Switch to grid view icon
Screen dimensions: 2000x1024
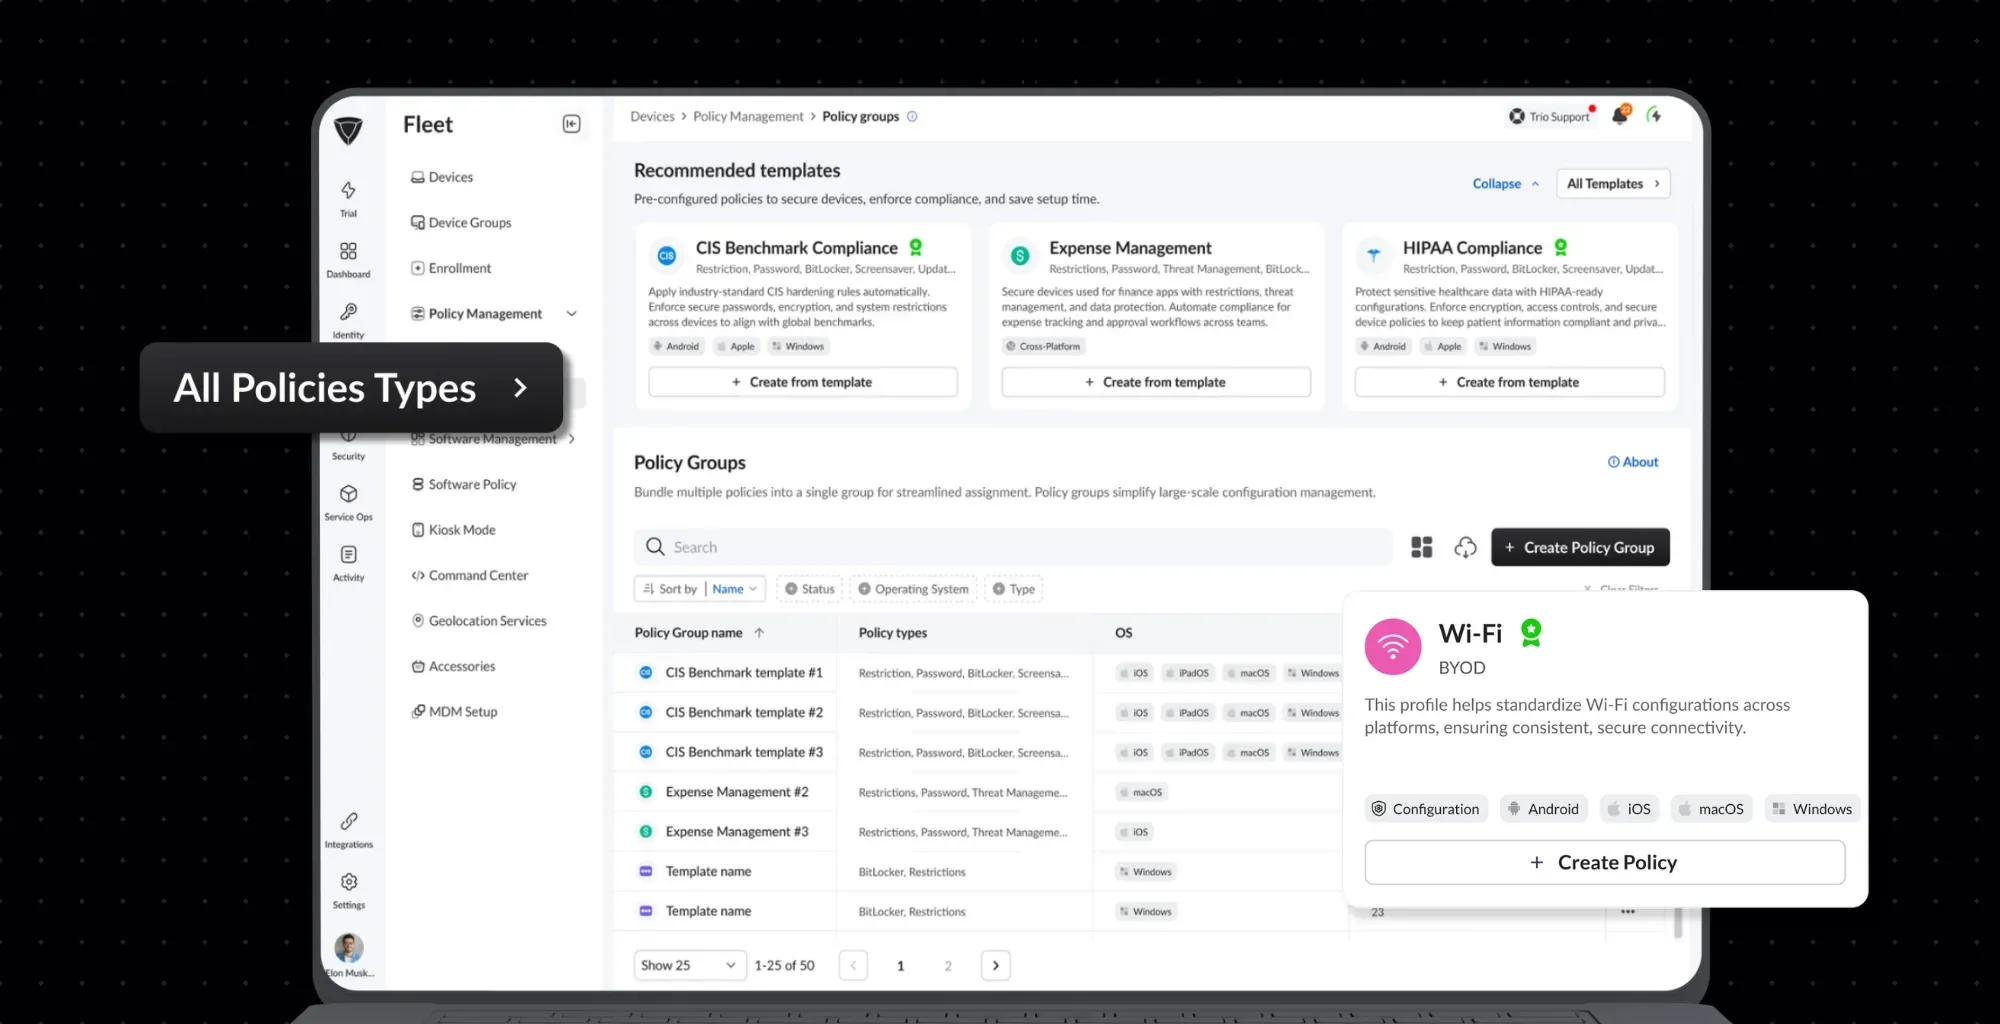[1421, 547]
